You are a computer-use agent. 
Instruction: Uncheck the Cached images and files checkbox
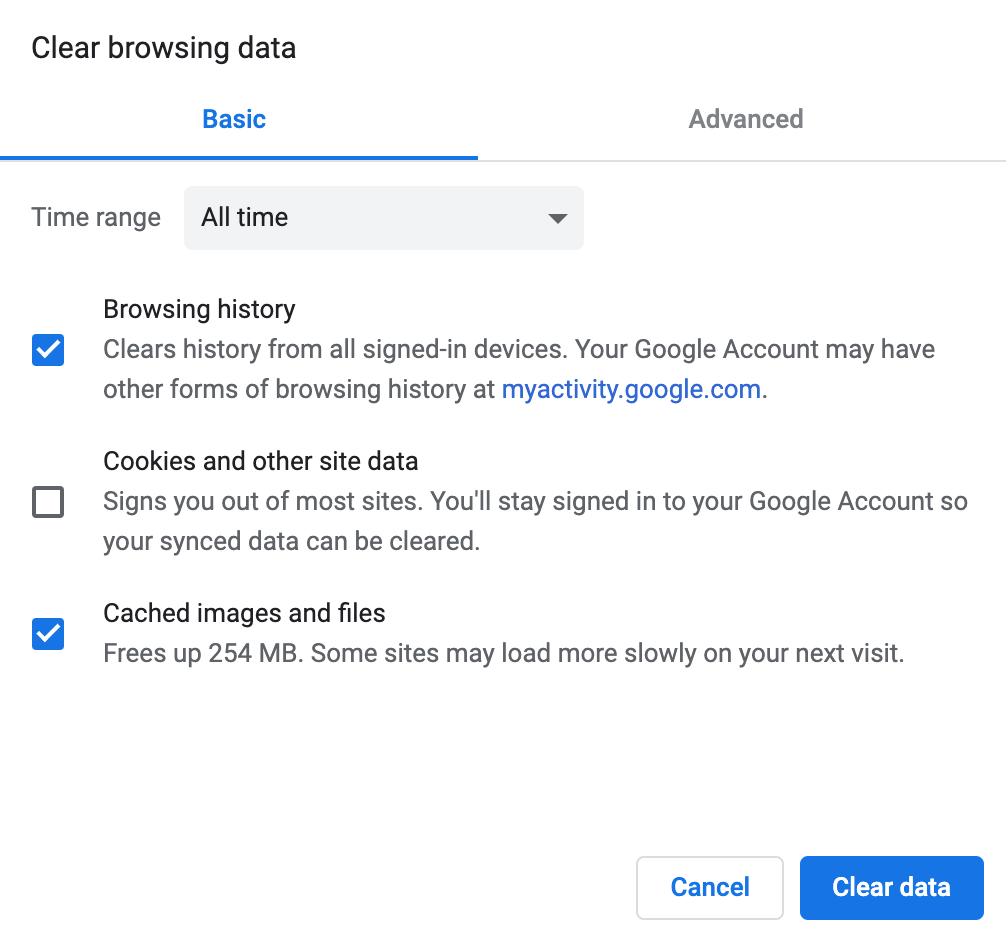click(48, 634)
